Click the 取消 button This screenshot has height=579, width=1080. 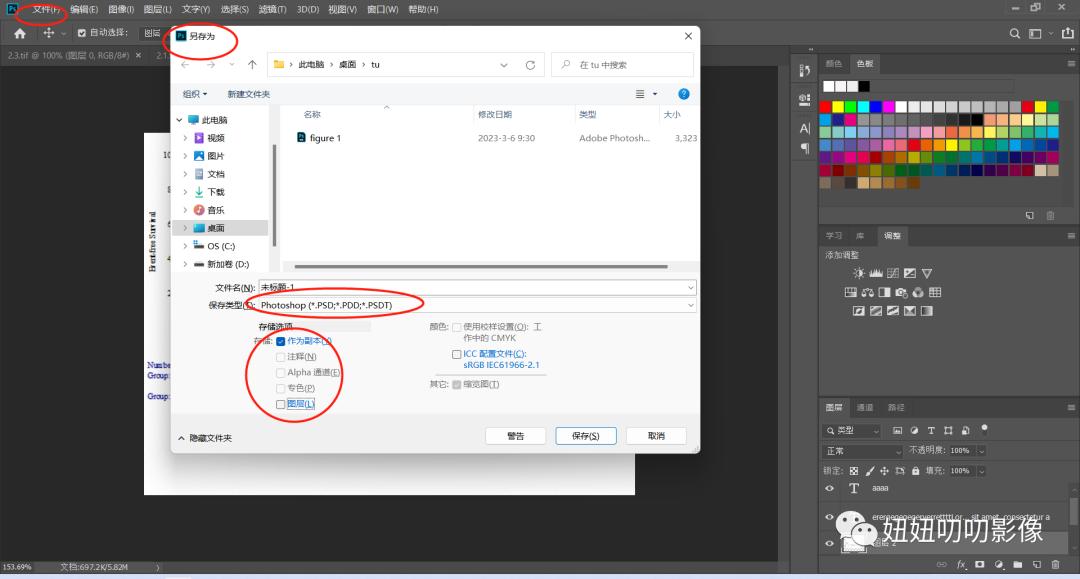tap(656, 436)
